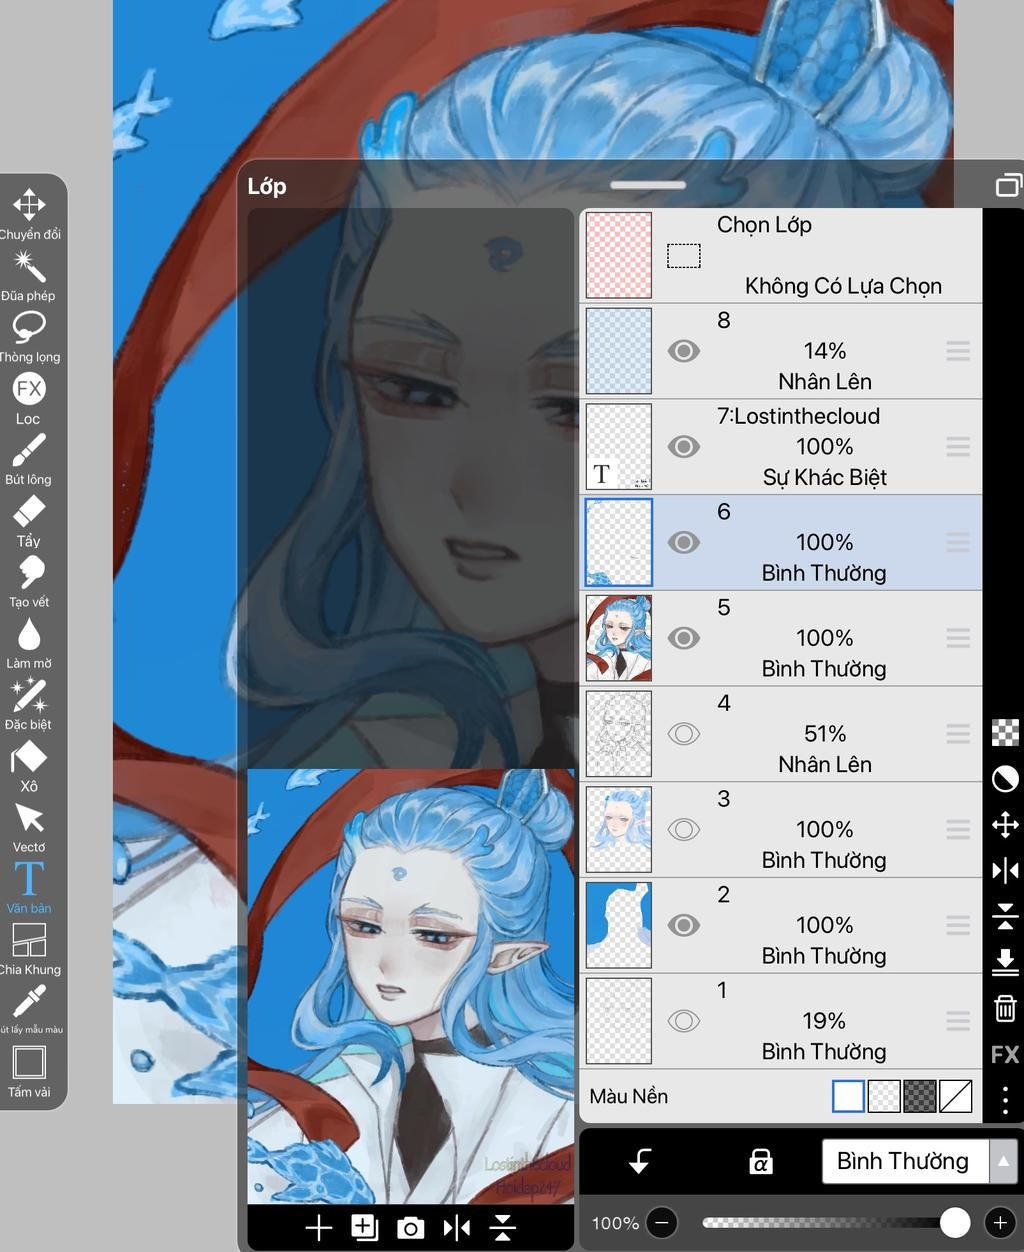
Task: Choose the white Màu Nền background swatch
Action: [848, 1097]
